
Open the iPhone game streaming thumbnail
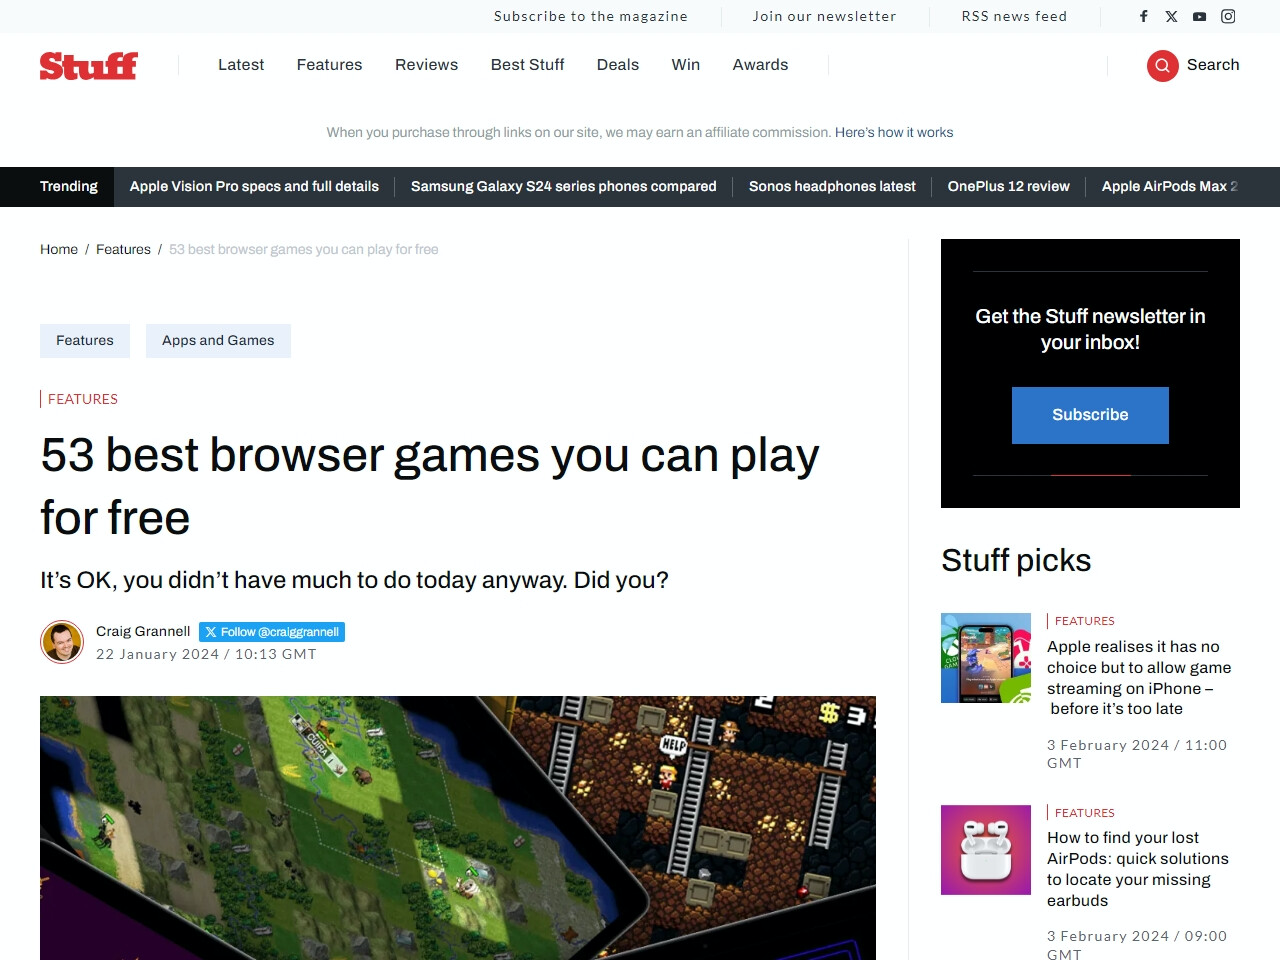(986, 658)
